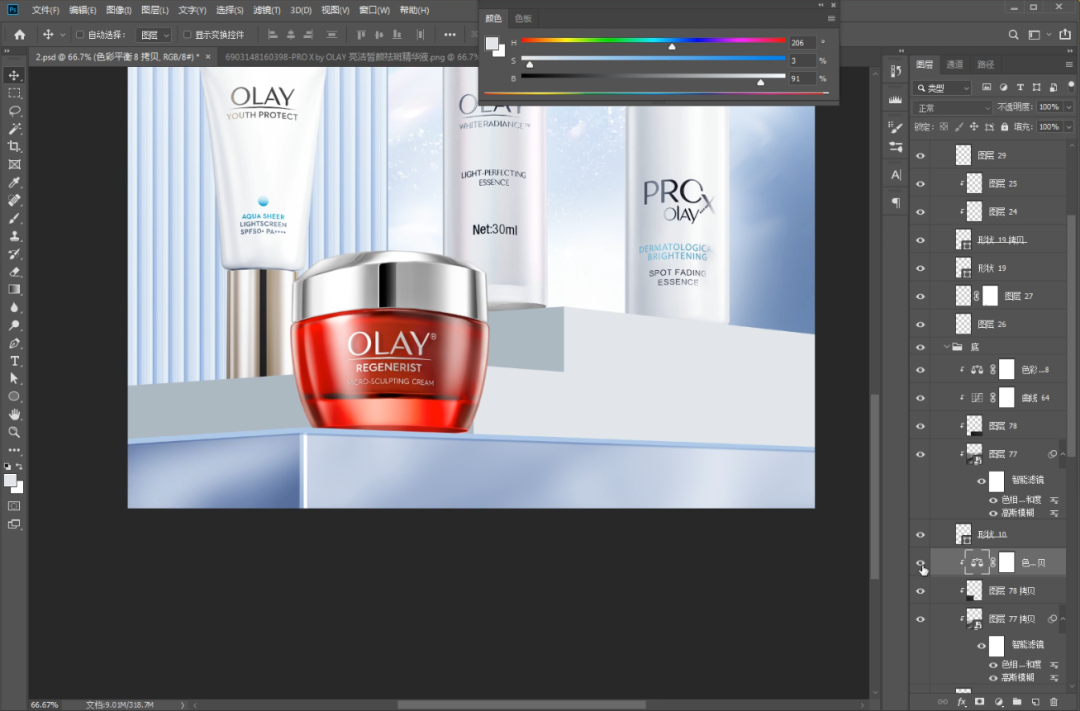Switch to the PRO X by OLAY png document tab
1080x711 pixels.
click(351, 57)
